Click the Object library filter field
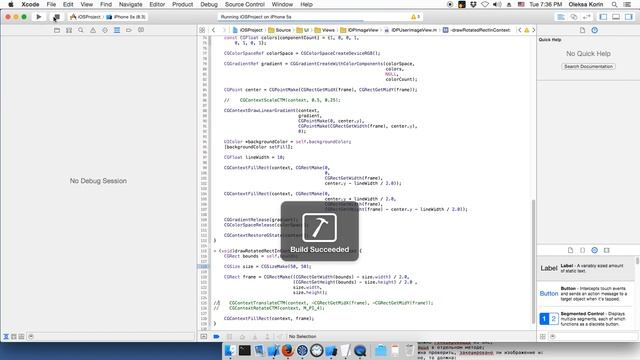640x360 pixels. pos(594,336)
